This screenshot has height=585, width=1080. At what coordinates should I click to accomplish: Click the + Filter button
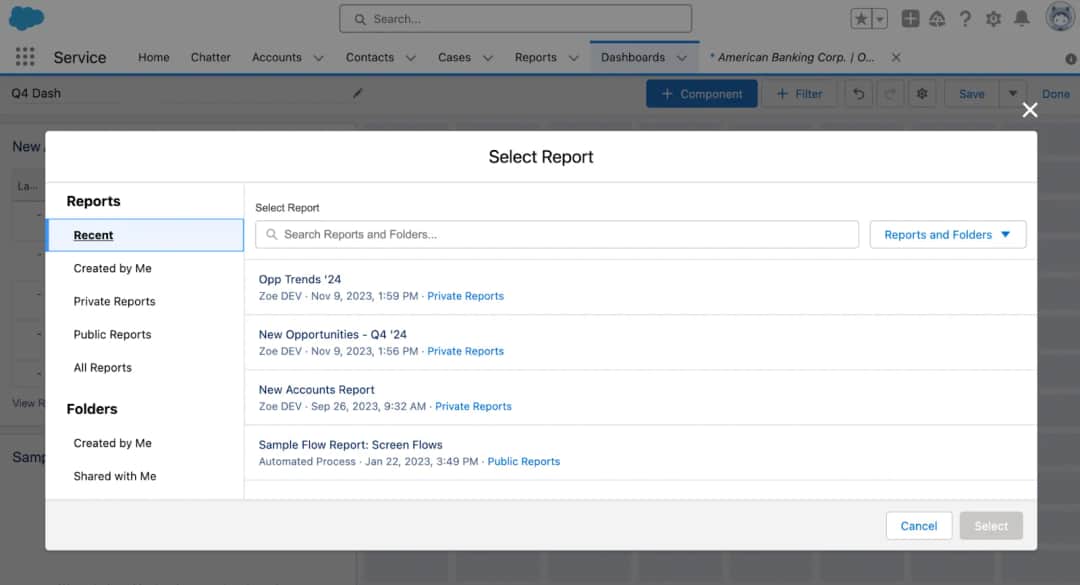pyautogui.click(x=799, y=94)
